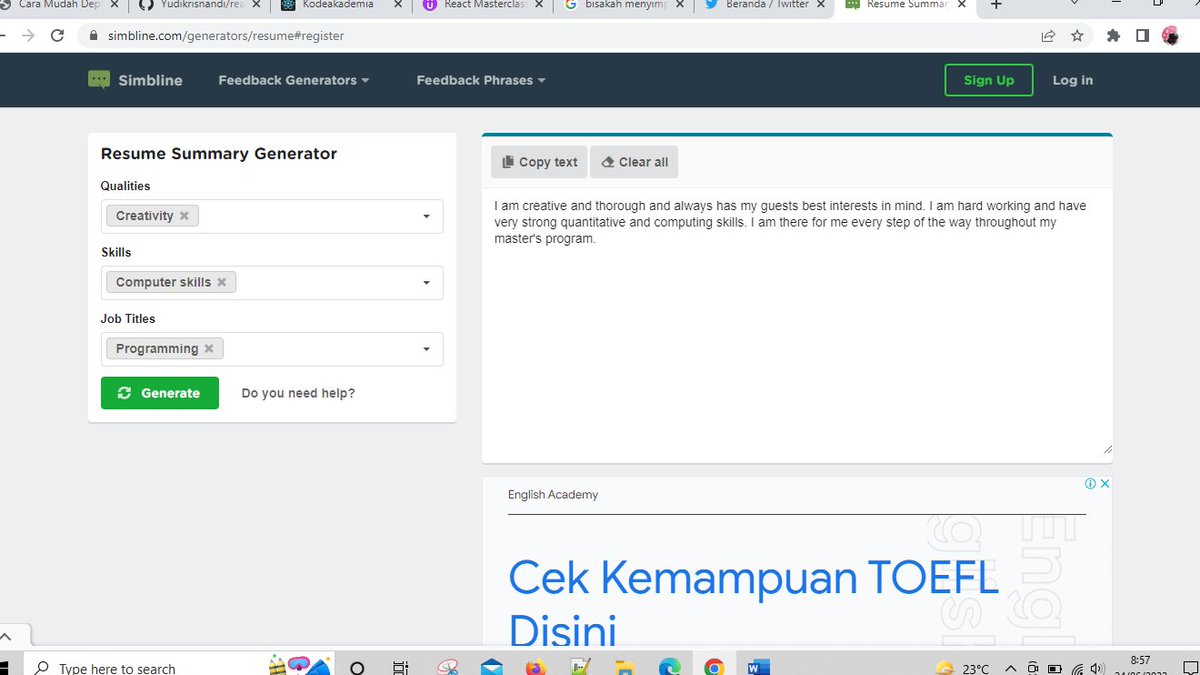Open File Explorer from the taskbar
Image resolution: width=1200 pixels, height=675 pixels.
click(625, 667)
